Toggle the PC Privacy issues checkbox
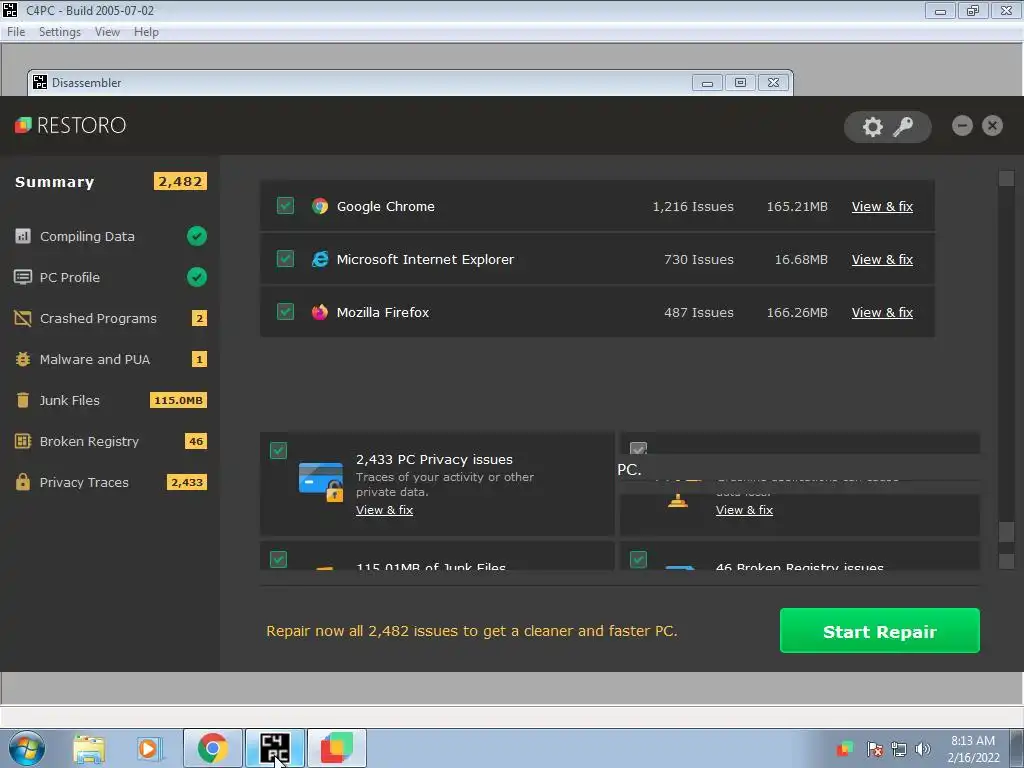 (278, 451)
